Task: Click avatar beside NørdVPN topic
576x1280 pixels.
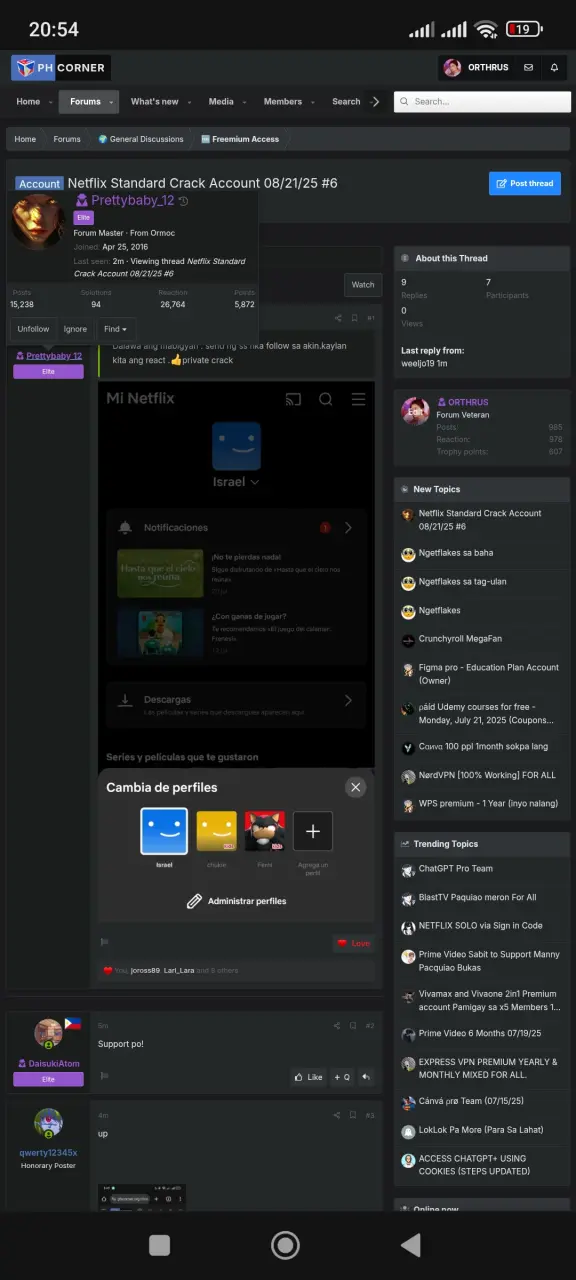Action: pos(408,777)
